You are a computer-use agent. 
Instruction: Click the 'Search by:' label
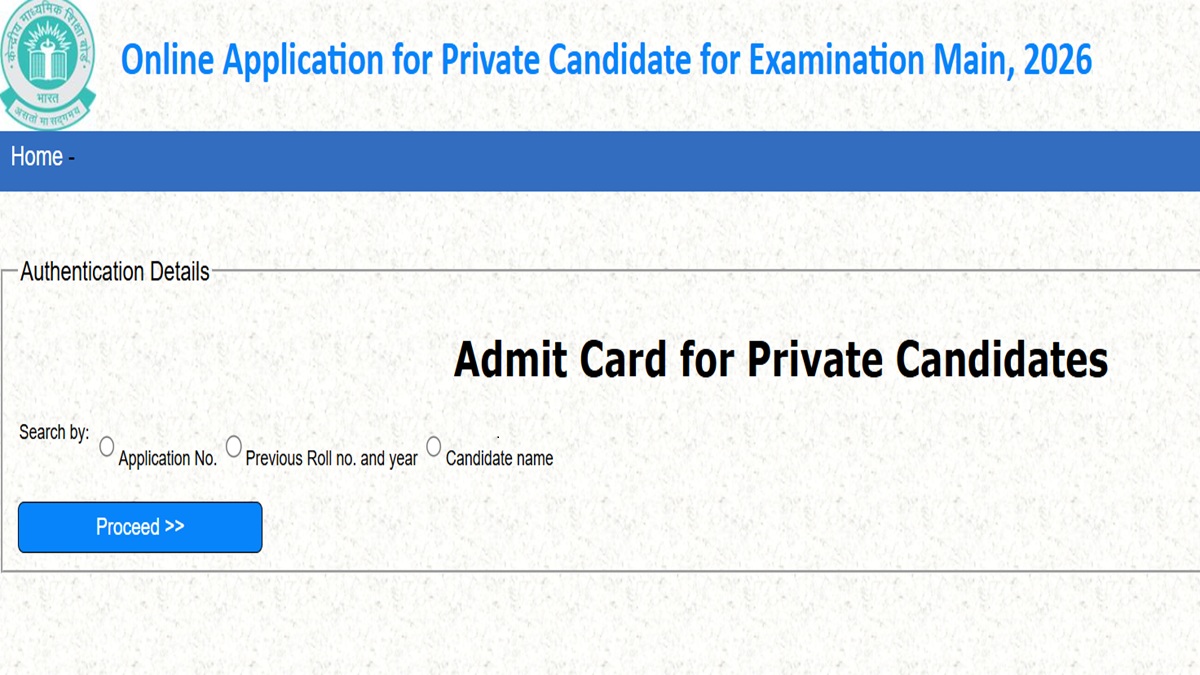pos(54,433)
